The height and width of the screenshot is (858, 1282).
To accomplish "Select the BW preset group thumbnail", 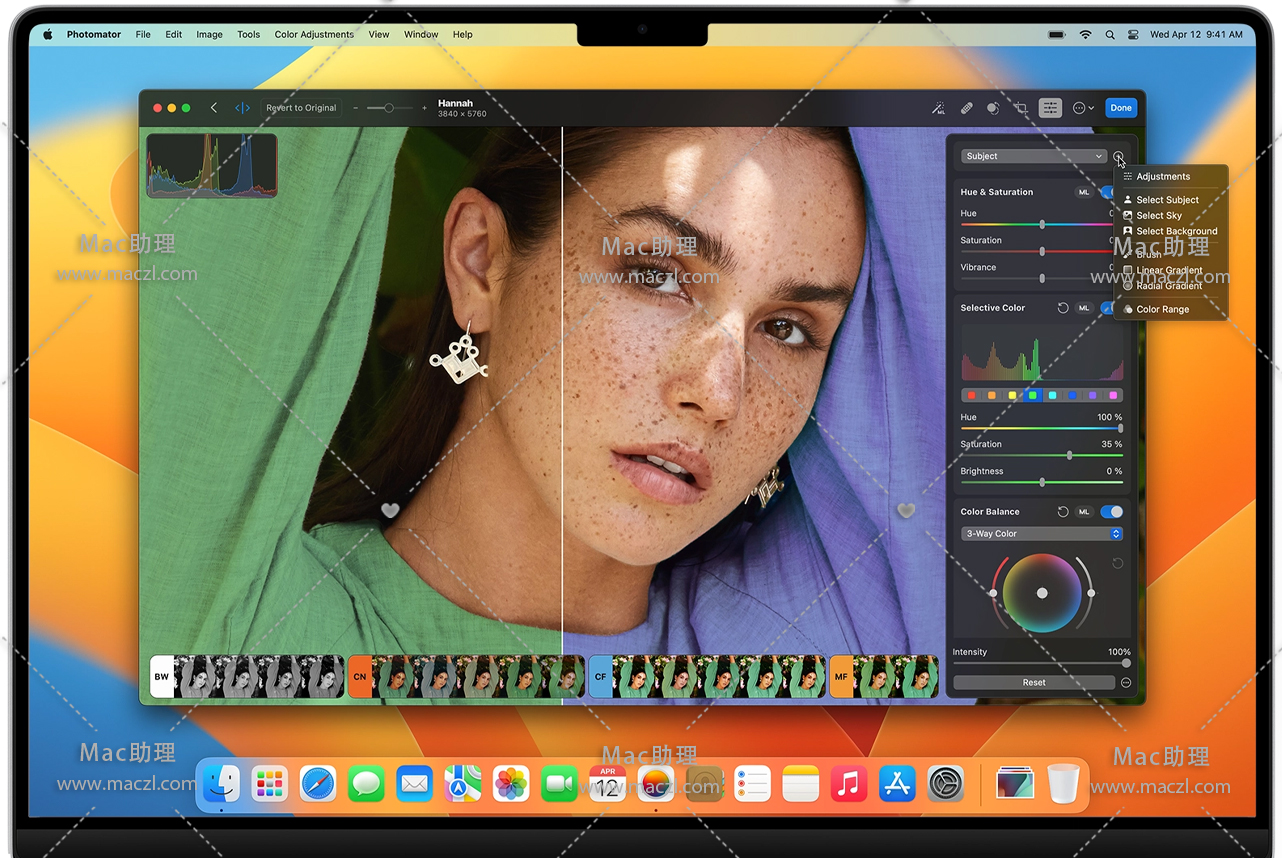I will coord(162,677).
